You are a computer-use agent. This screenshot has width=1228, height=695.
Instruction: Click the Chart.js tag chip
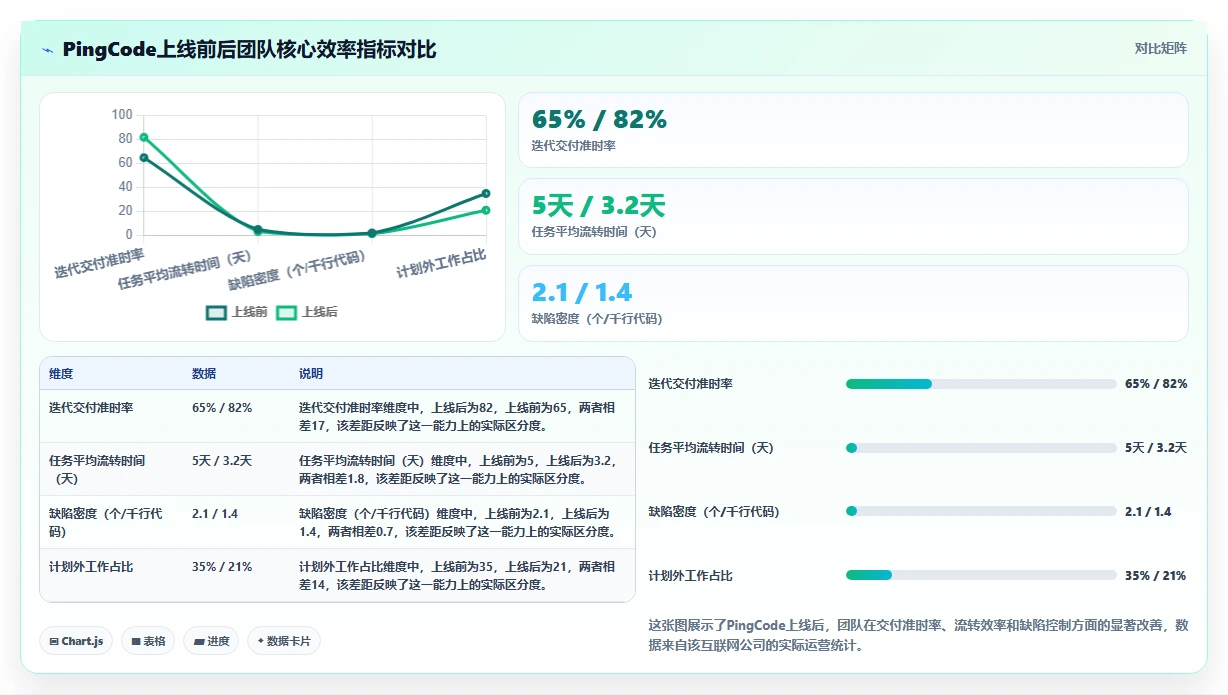tap(76, 641)
